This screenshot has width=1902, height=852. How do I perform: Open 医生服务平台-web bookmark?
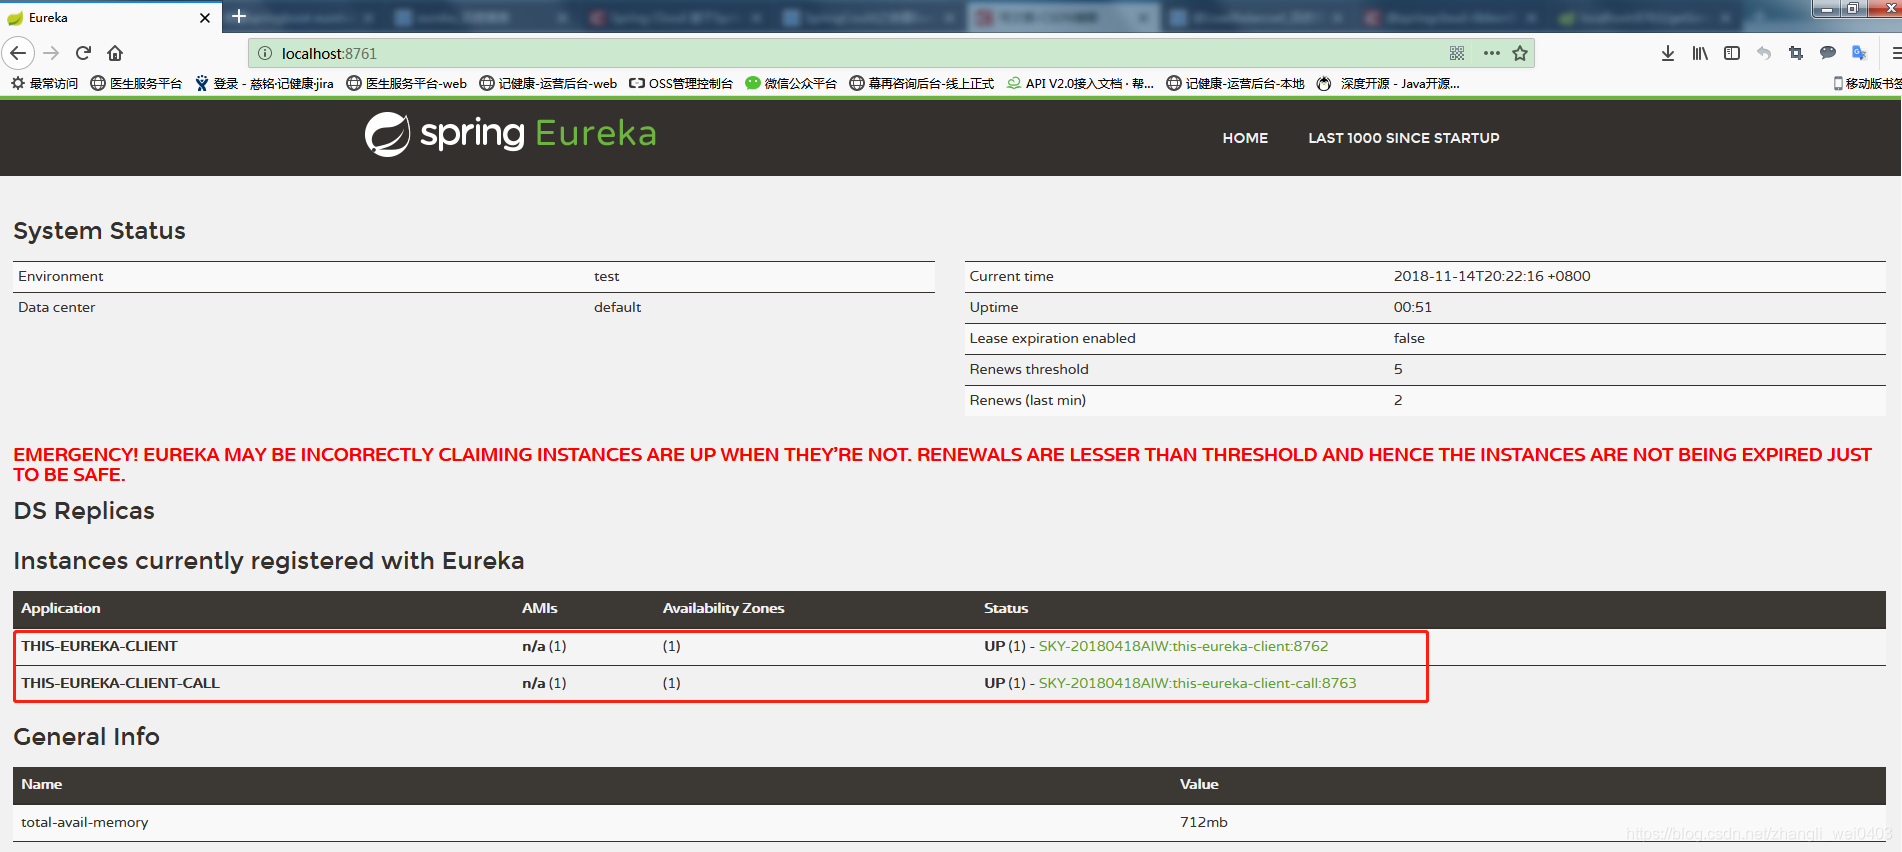coord(407,84)
